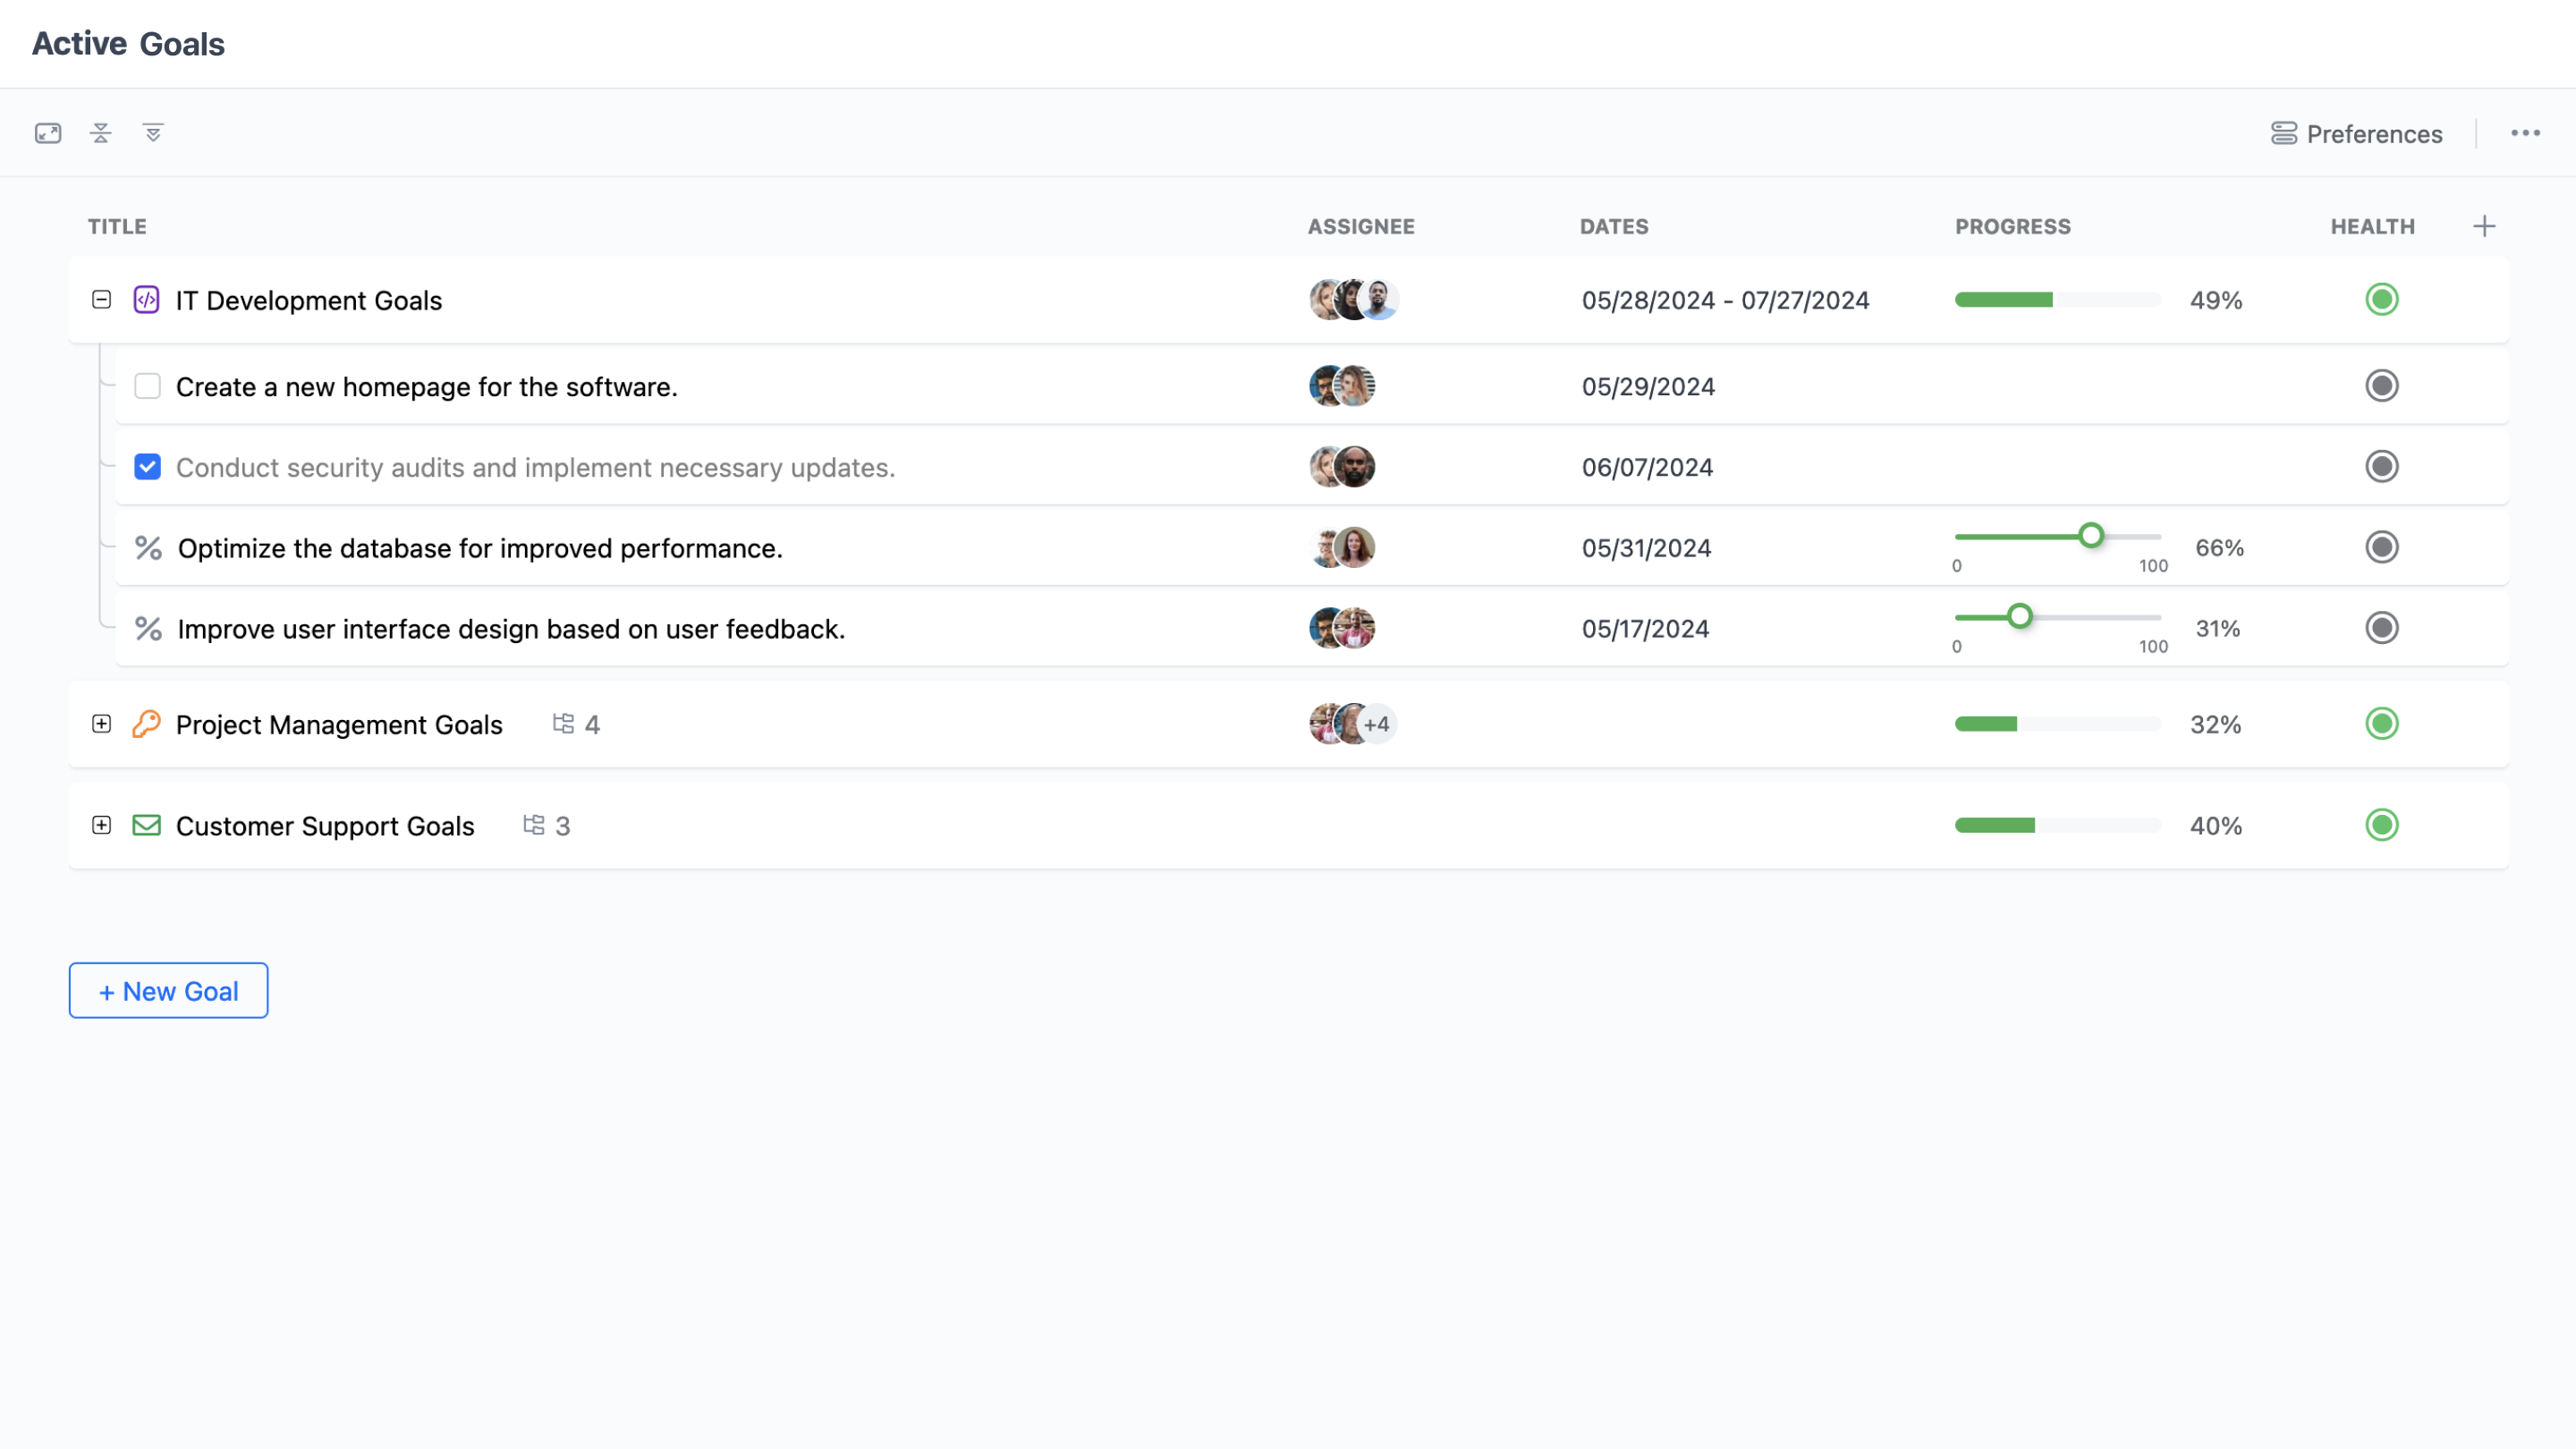This screenshot has height=1449, width=2576.
Task: Click the 66% progress value
Action: [2219, 548]
